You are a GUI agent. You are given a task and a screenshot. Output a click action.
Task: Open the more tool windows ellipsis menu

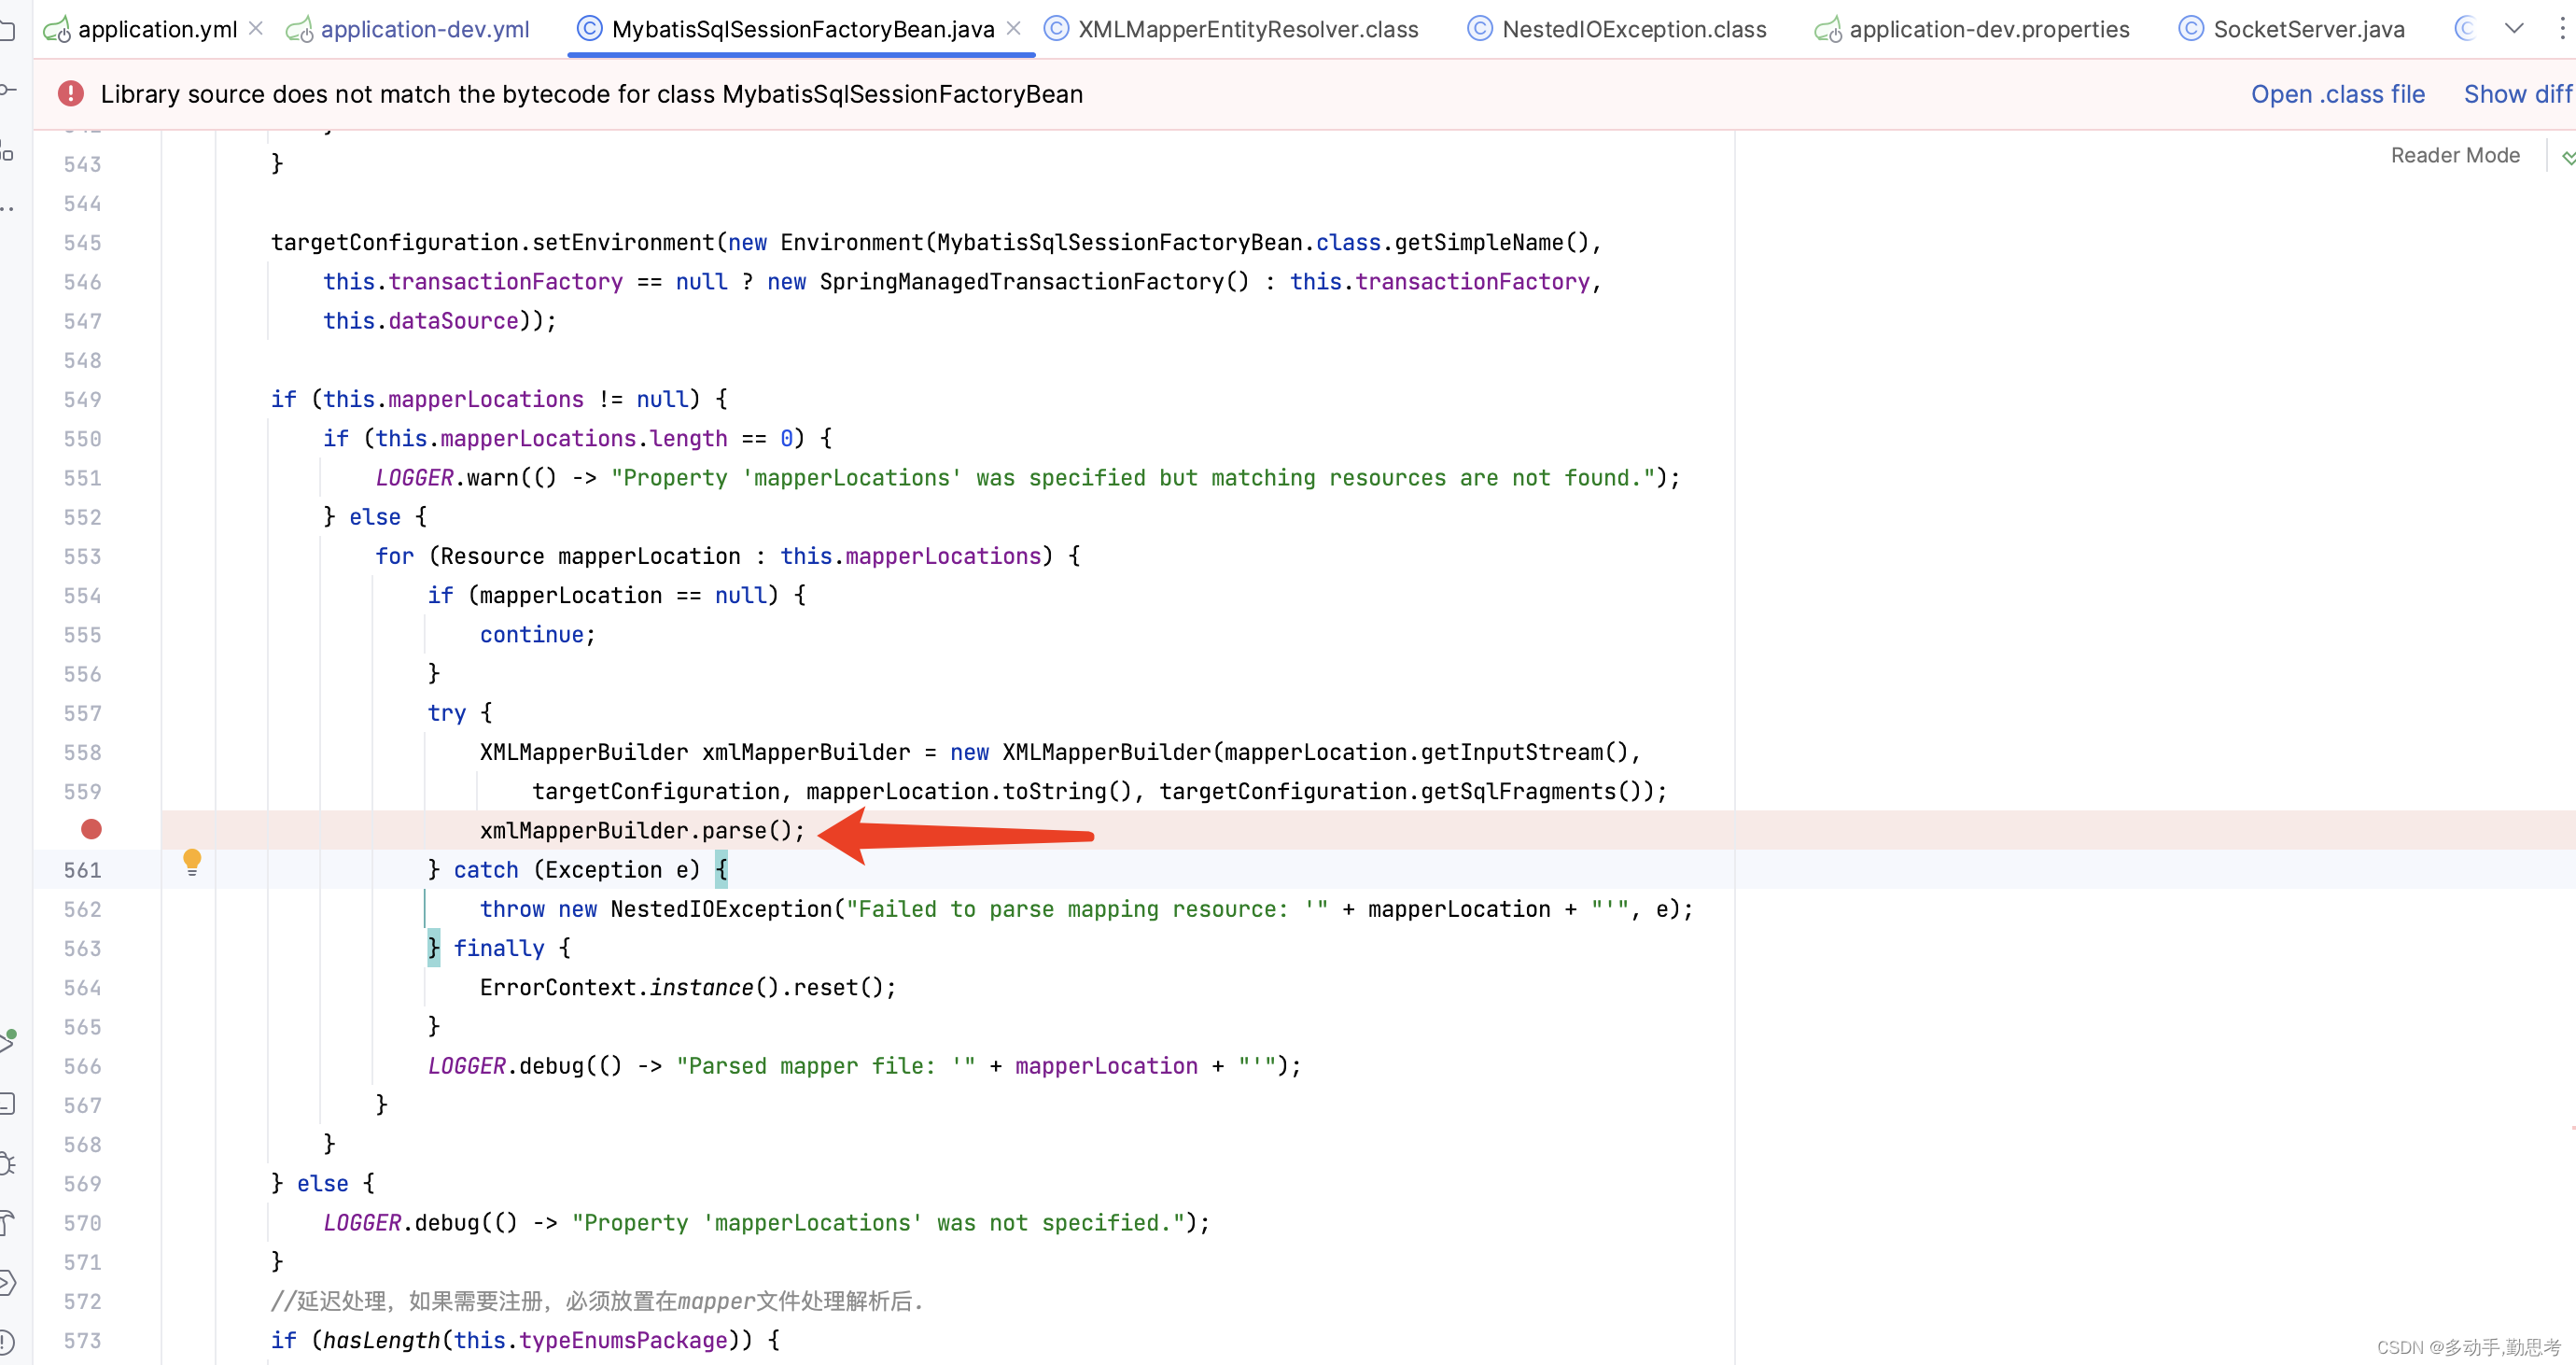tap(8, 207)
